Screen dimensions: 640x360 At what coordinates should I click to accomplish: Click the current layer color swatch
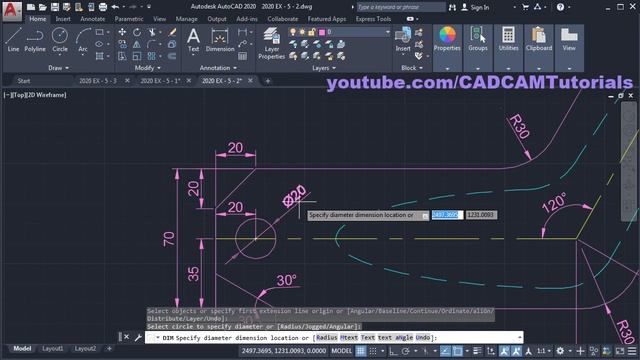coord(322,32)
